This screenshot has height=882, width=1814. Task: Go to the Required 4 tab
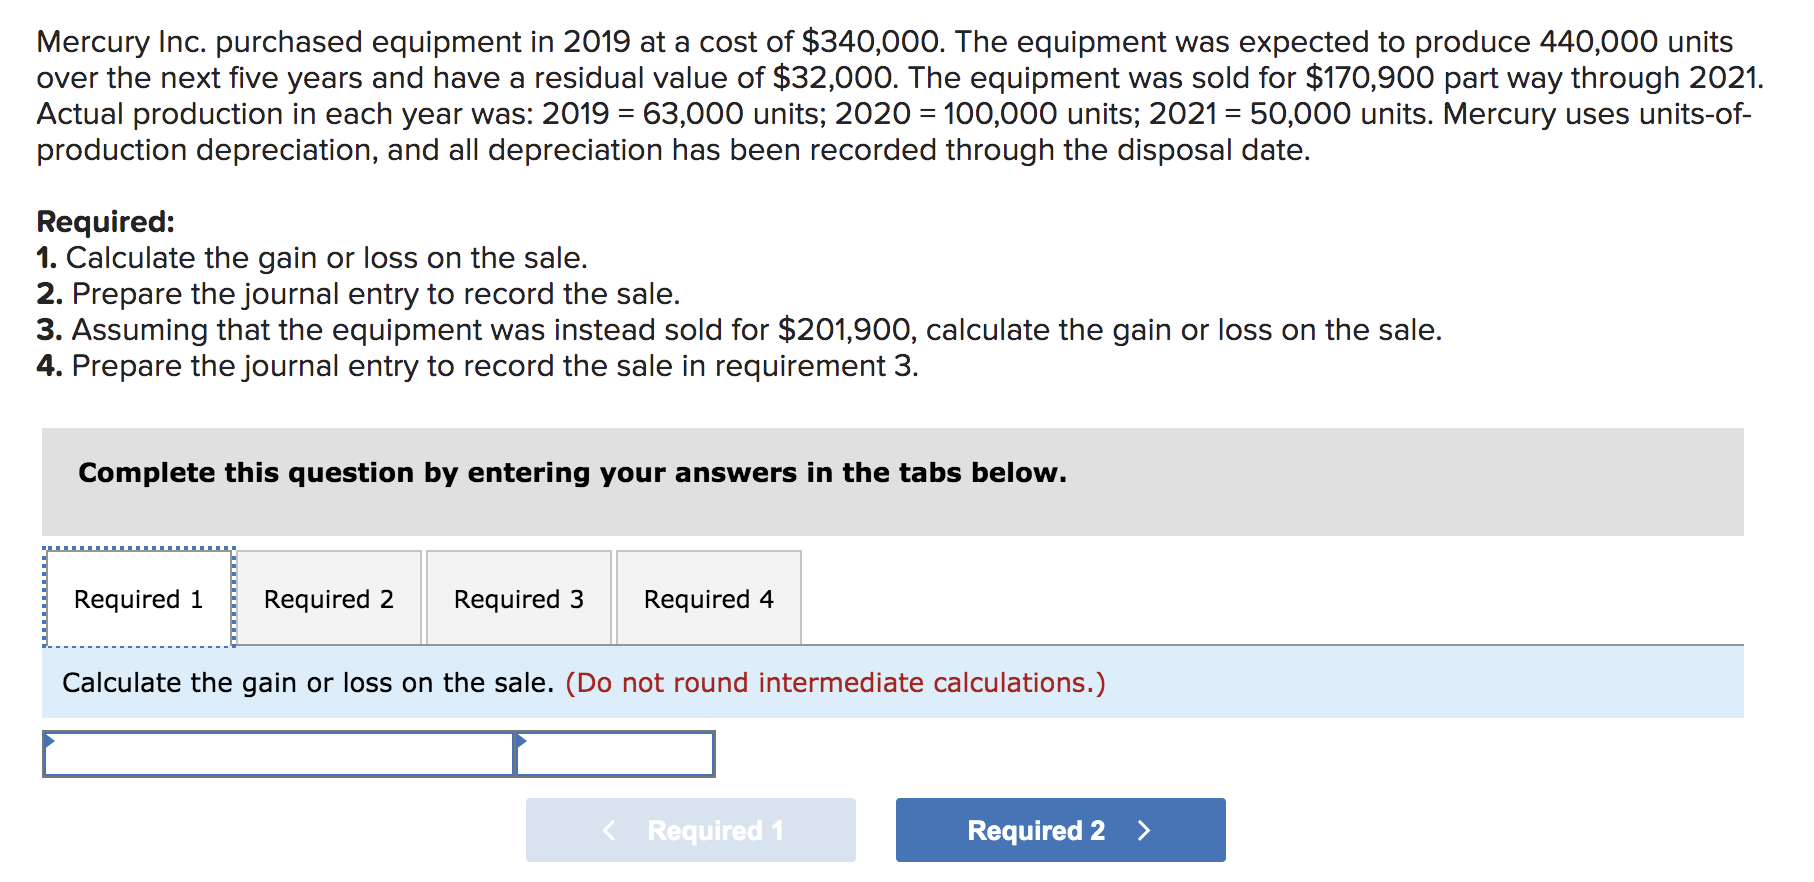(708, 599)
